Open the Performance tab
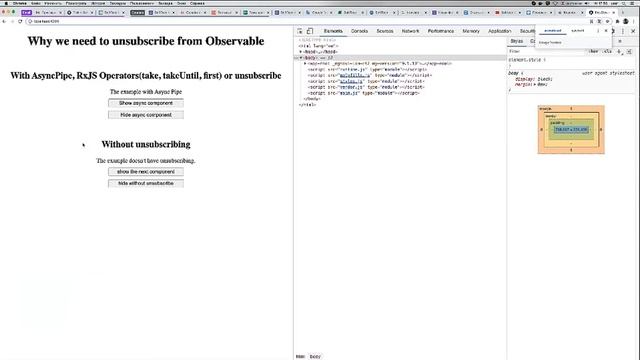640x360 pixels. tap(441, 31)
